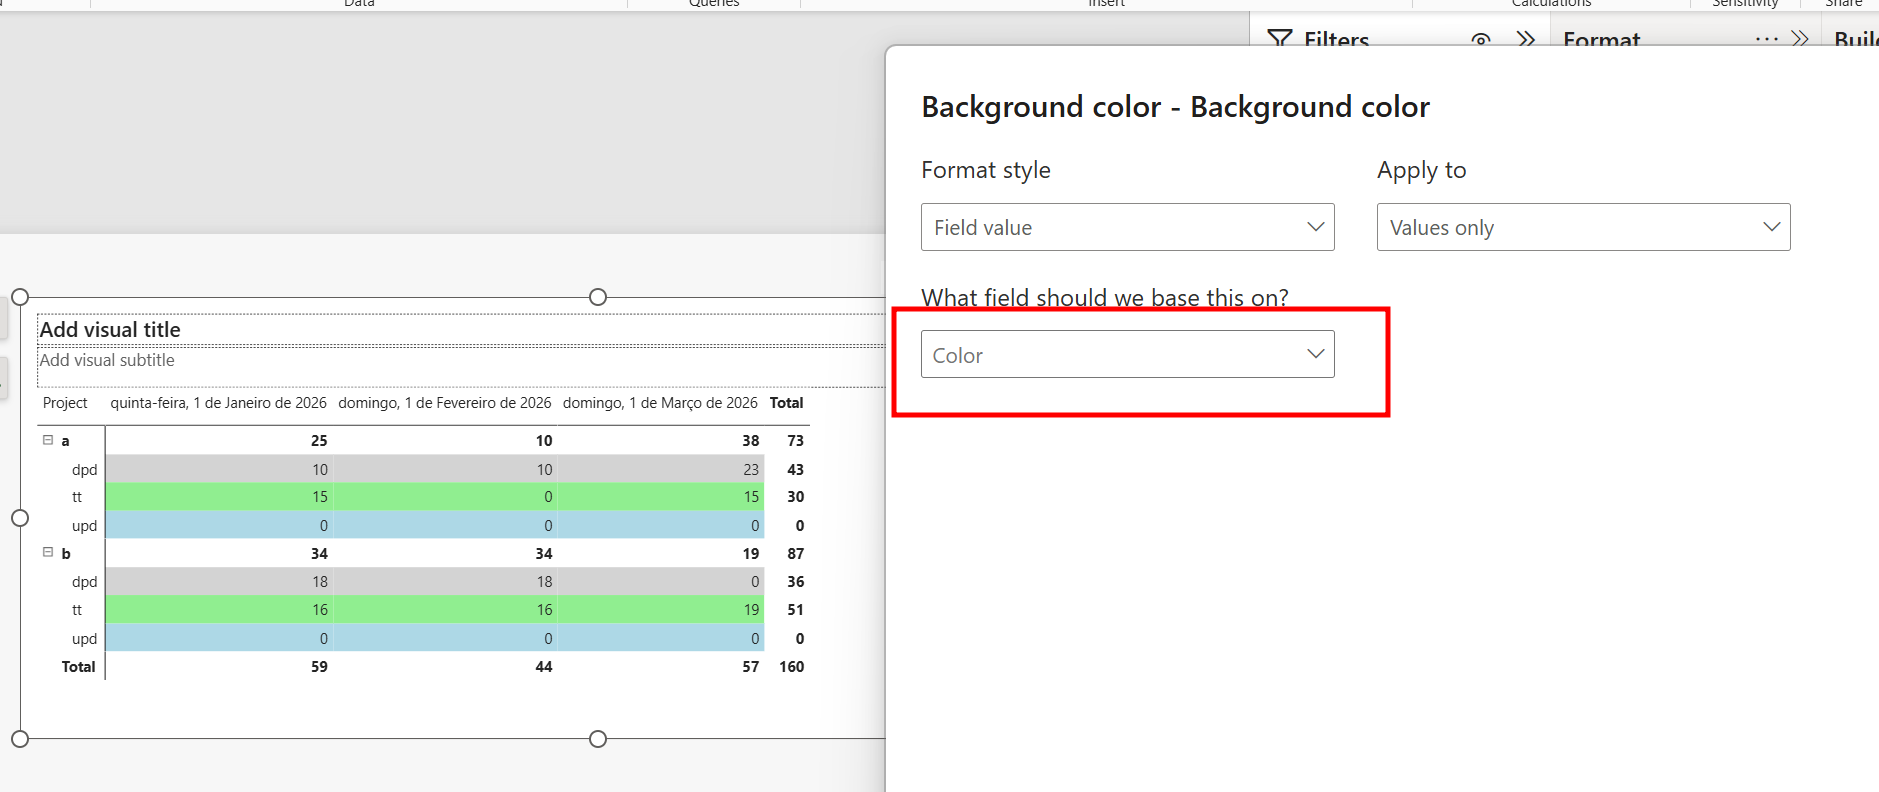Collapse project b row group

point(47,552)
